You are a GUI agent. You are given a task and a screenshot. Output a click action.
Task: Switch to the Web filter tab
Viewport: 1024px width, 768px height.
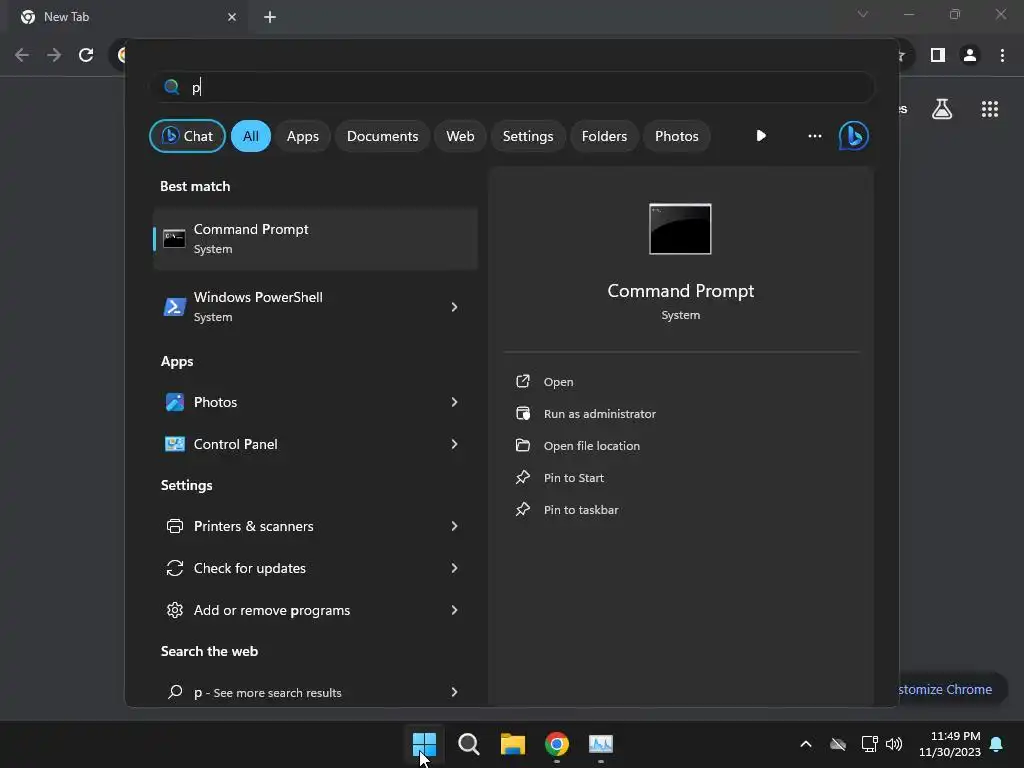coord(460,136)
